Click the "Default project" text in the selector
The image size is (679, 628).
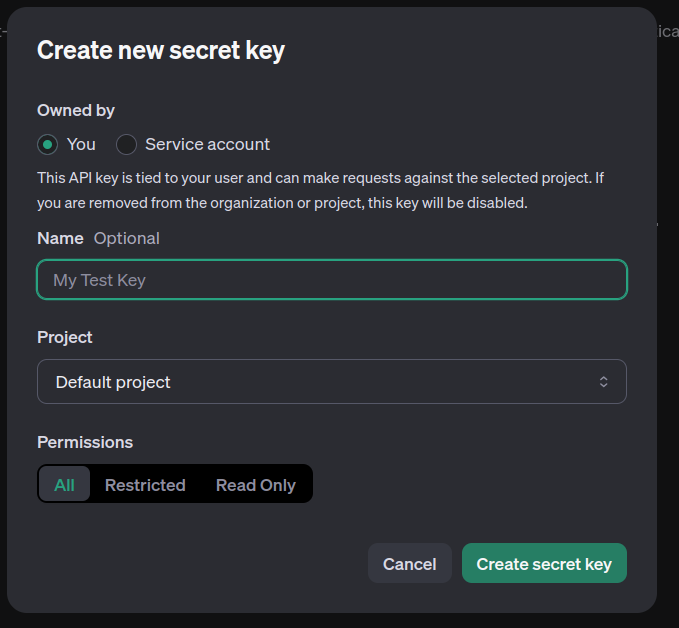113,382
